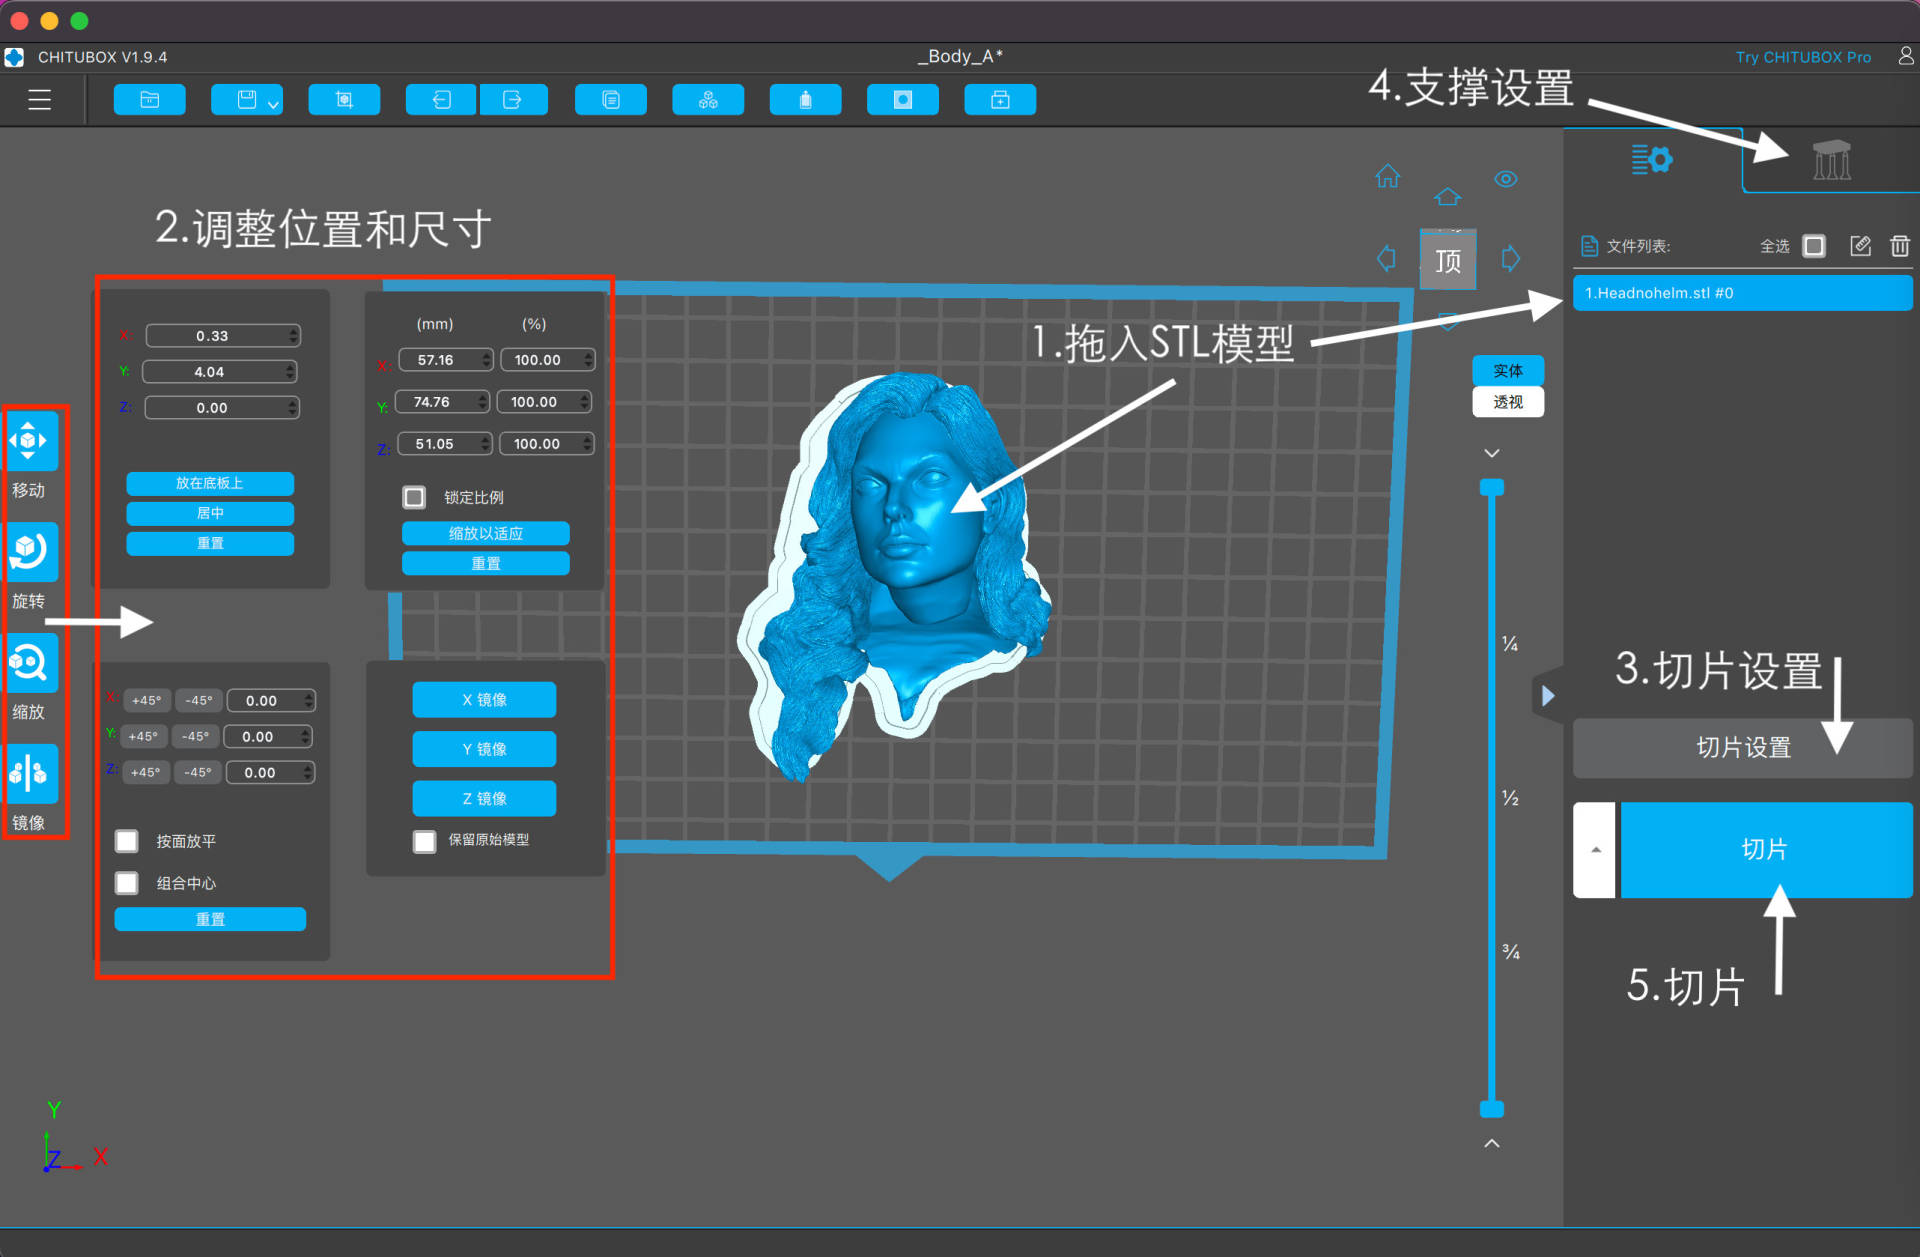Switch to perspective (透视) view mode
This screenshot has height=1257, width=1920.
pyautogui.click(x=1508, y=402)
